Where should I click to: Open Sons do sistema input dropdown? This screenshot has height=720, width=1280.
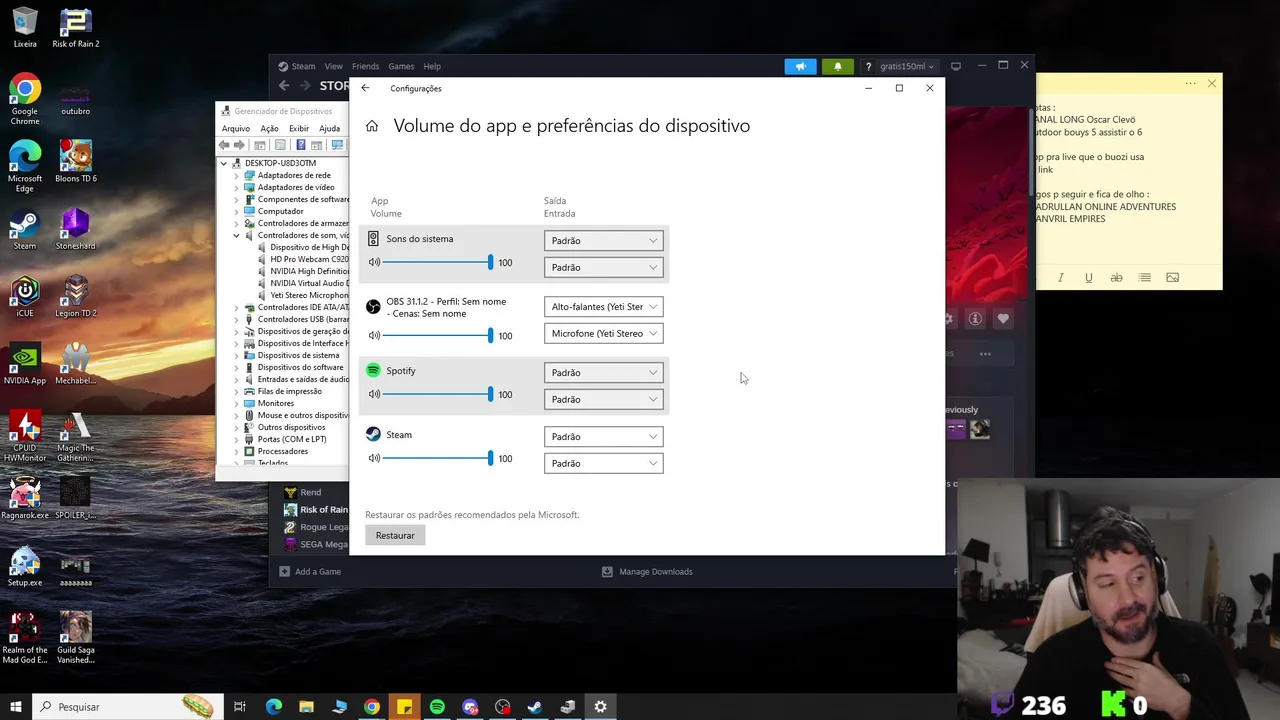[603, 267]
